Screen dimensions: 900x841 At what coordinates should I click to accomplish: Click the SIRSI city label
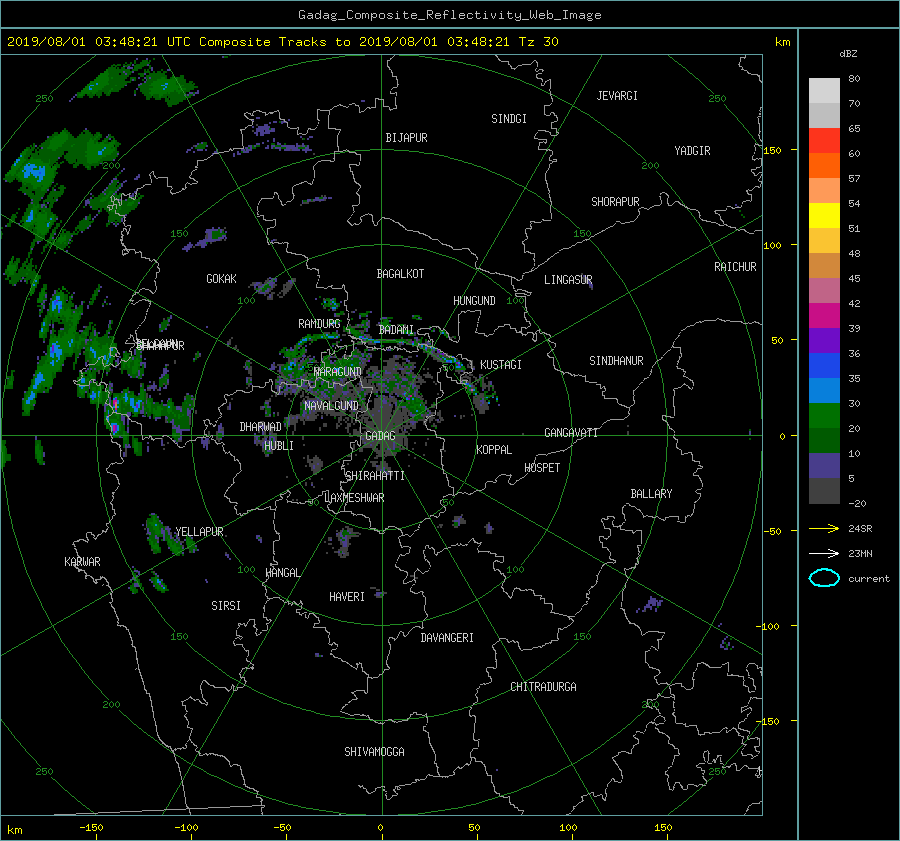click(226, 606)
